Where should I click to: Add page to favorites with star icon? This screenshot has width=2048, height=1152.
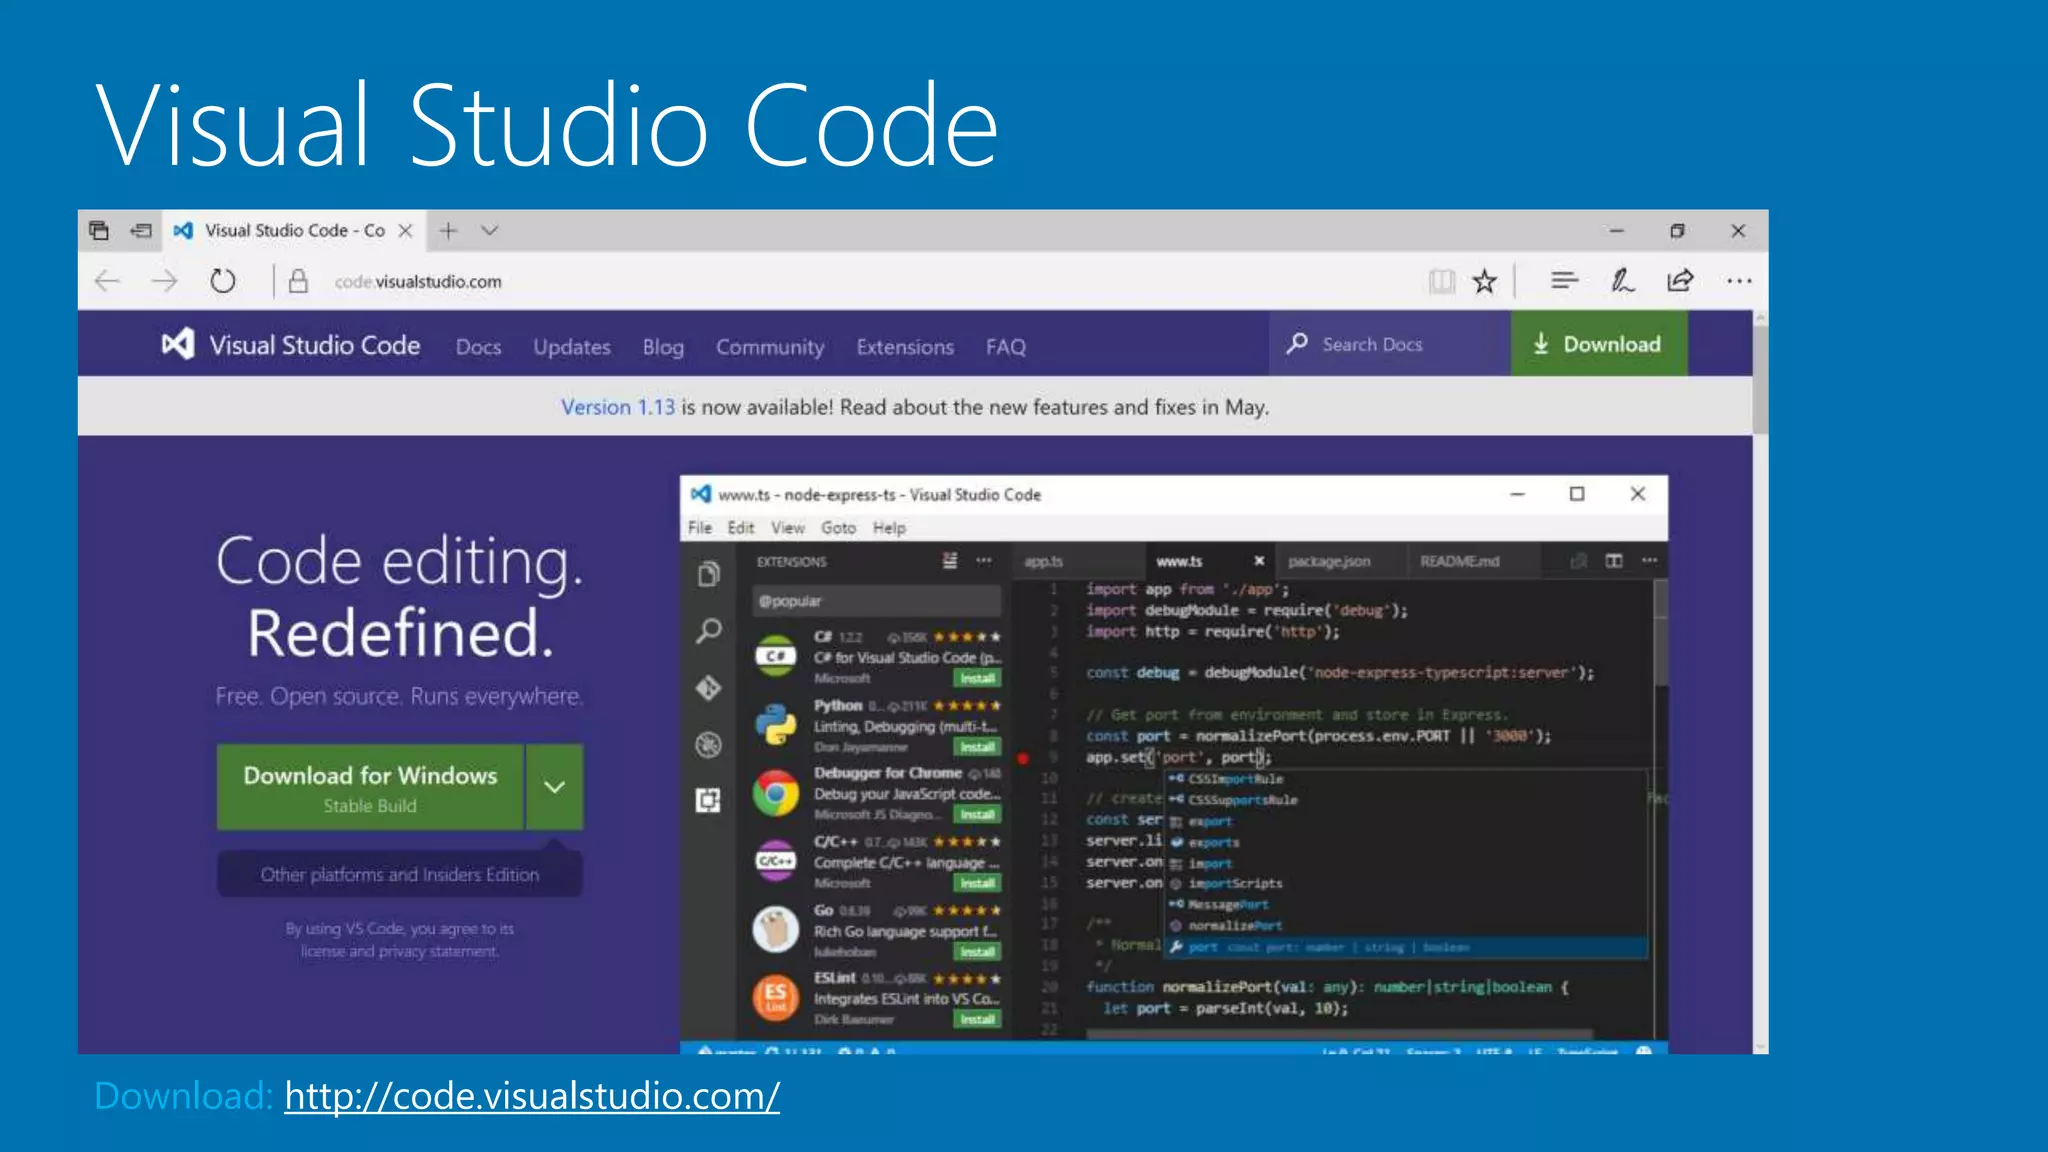1485,281
